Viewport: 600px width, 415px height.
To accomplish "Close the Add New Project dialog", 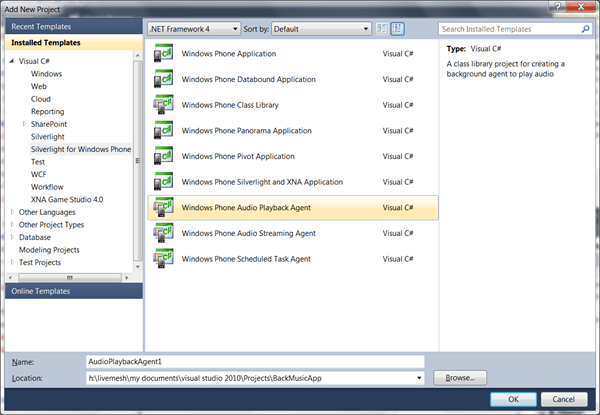I will [580, 6].
